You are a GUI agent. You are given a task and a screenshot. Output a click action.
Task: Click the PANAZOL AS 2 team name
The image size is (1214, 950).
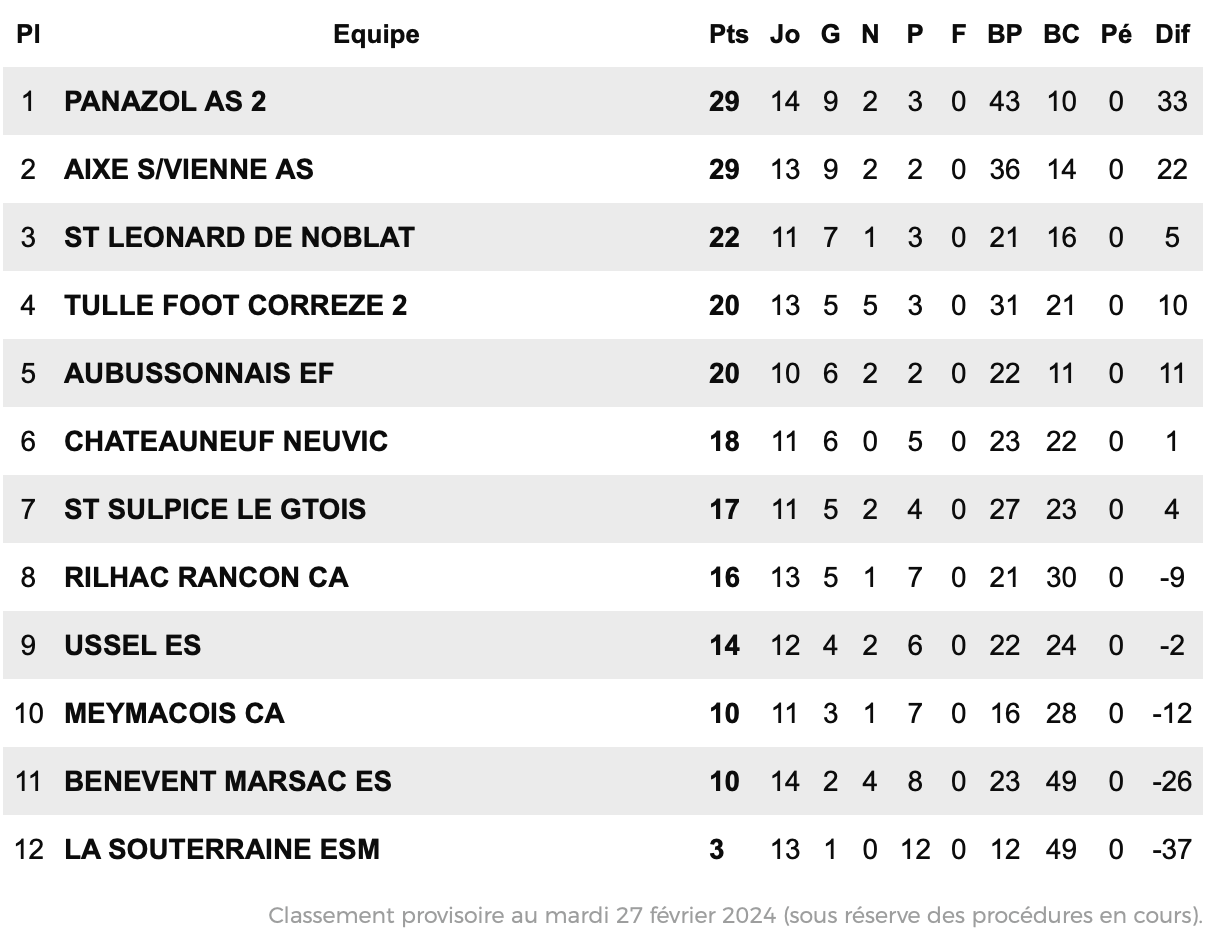[x=165, y=101]
